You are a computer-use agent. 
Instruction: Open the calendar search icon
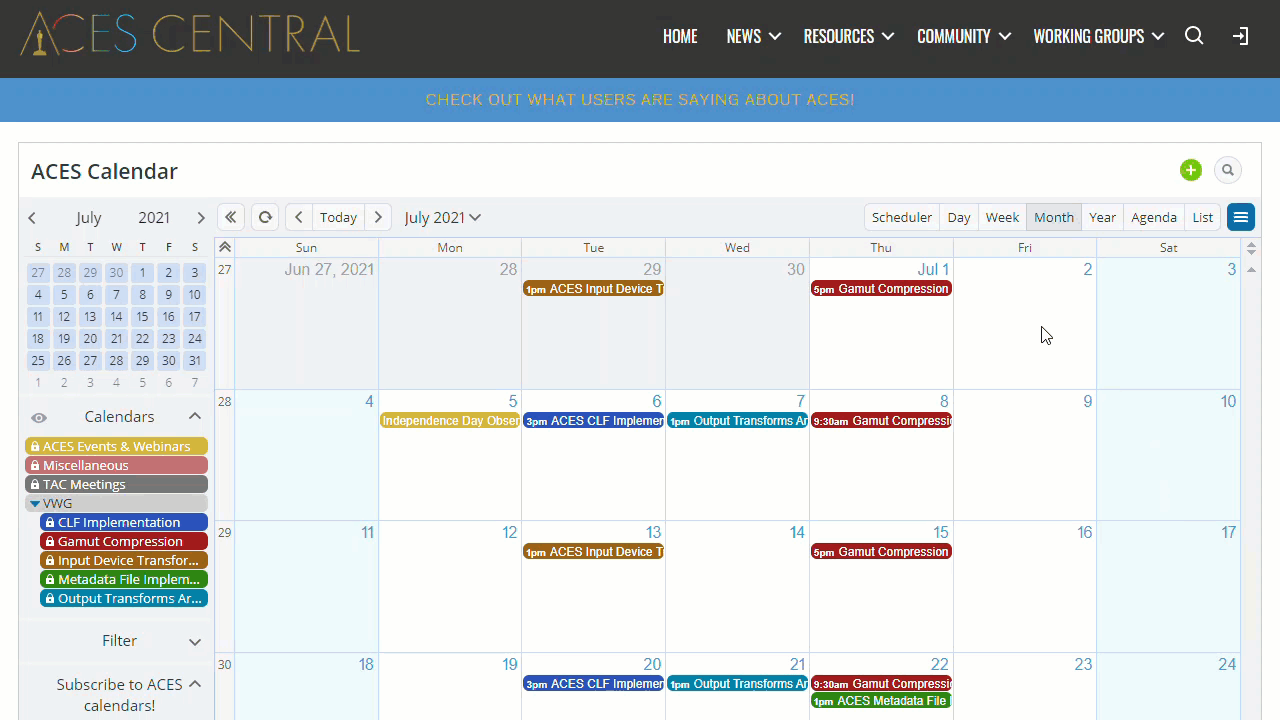[x=1228, y=170]
